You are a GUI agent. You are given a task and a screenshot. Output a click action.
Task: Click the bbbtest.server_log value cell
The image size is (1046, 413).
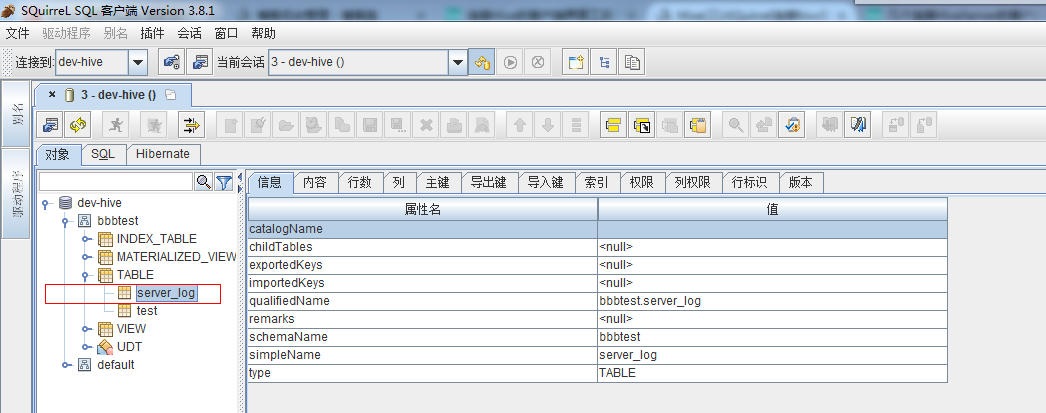[772, 301]
